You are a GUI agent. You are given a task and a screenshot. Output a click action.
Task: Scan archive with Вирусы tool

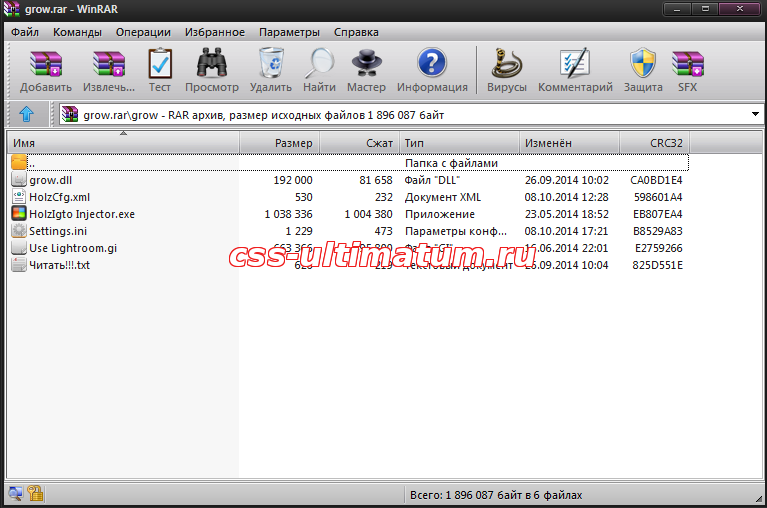[507, 63]
